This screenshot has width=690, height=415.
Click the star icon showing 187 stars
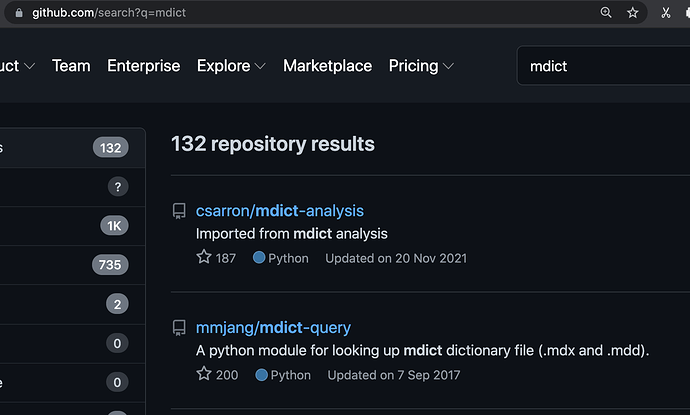click(204, 257)
